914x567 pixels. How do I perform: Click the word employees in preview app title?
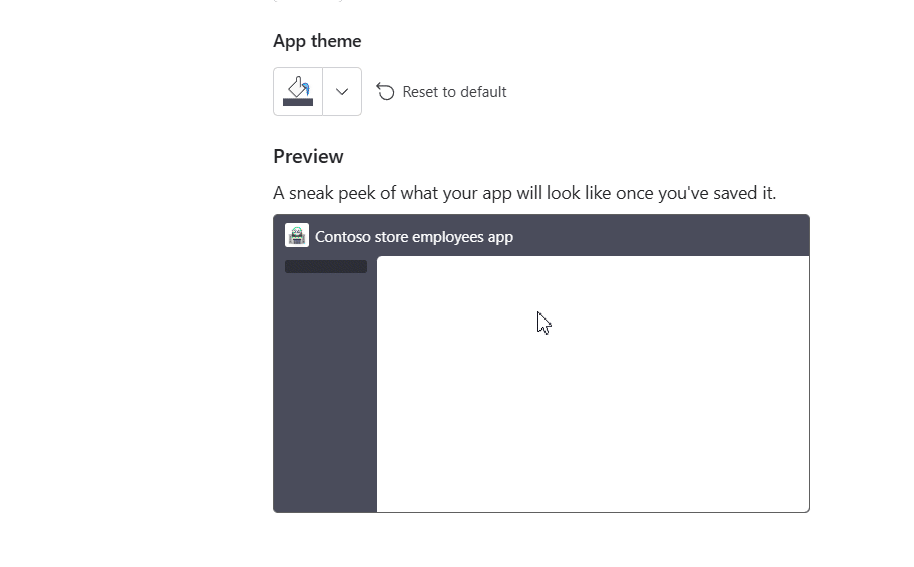click(440, 237)
